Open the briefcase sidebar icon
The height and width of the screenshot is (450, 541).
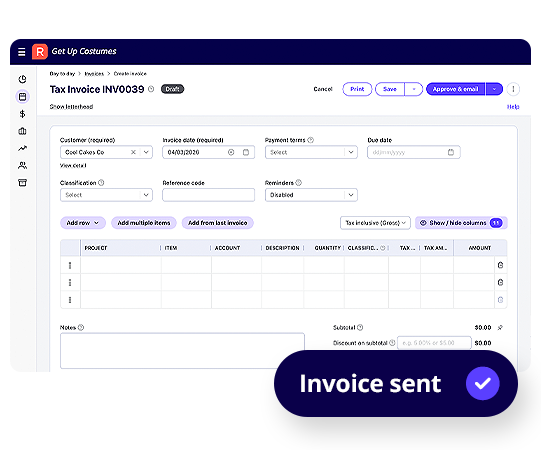tap(22, 131)
